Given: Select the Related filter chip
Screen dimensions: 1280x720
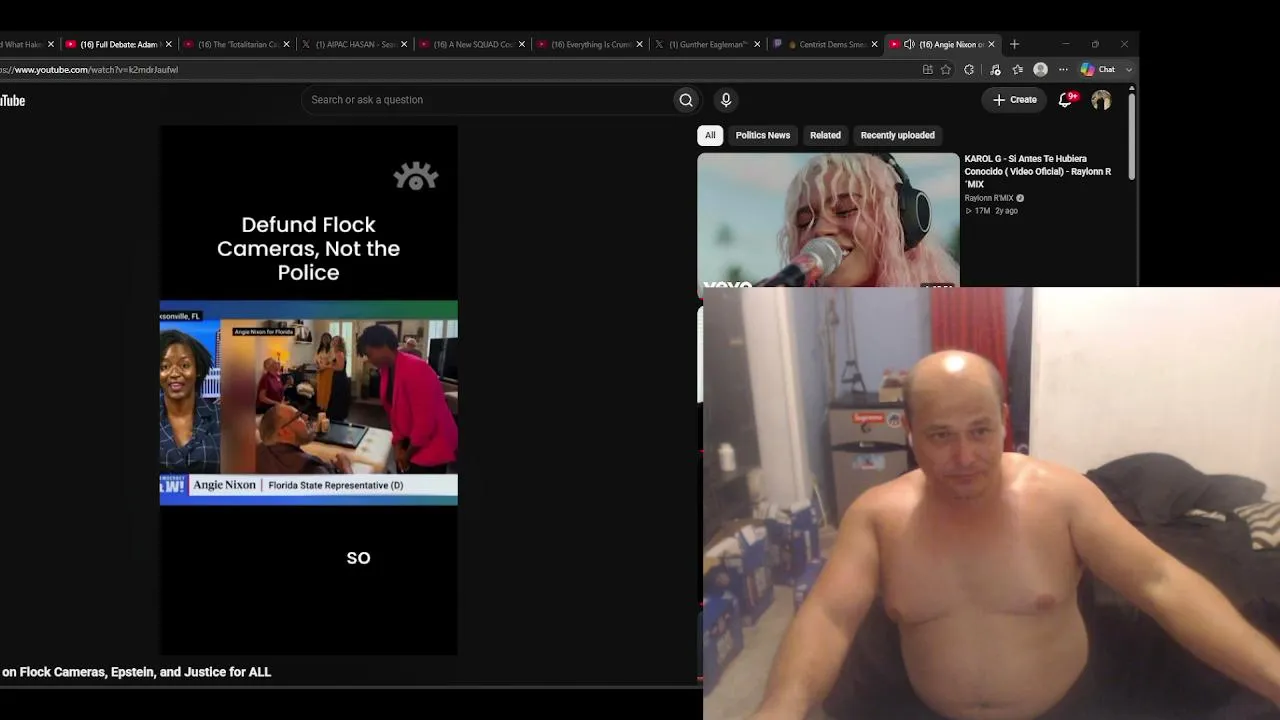Looking at the screenshot, I should (825, 135).
